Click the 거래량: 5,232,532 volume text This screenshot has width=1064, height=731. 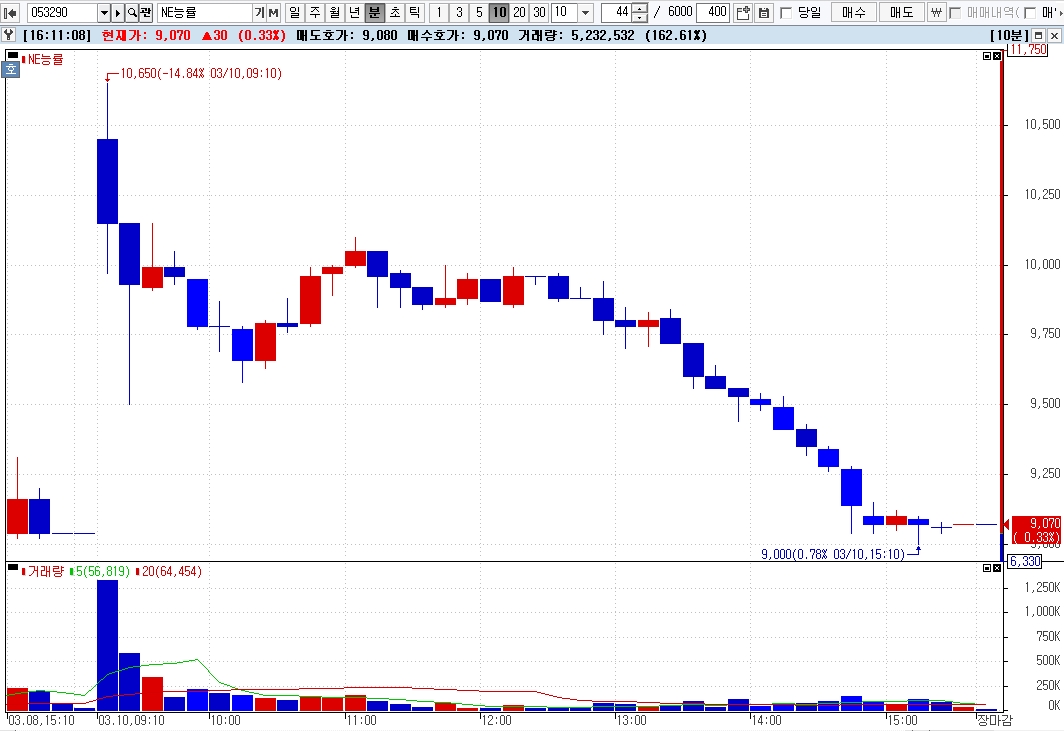tap(576, 35)
